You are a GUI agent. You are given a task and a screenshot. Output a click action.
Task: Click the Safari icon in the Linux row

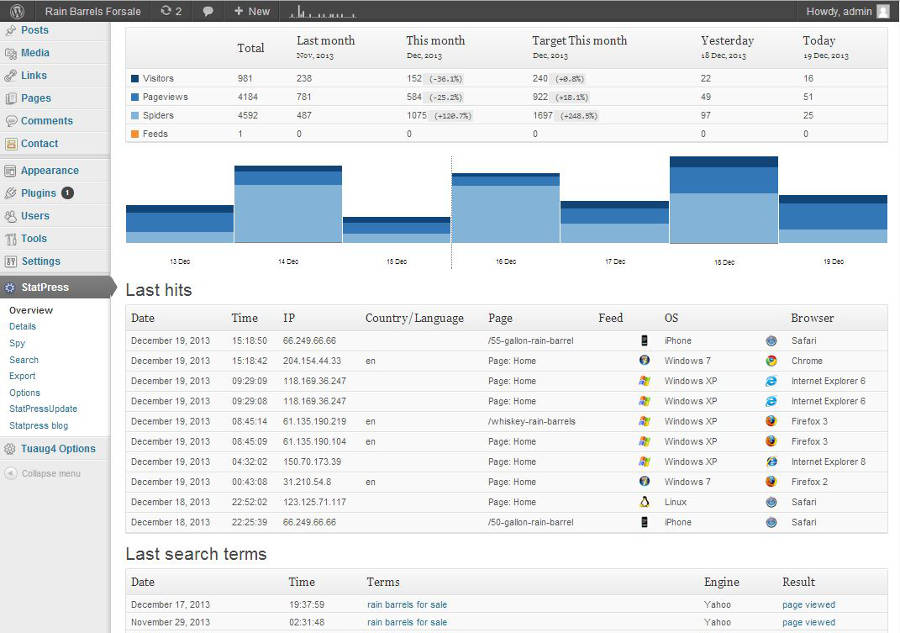[771, 502]
